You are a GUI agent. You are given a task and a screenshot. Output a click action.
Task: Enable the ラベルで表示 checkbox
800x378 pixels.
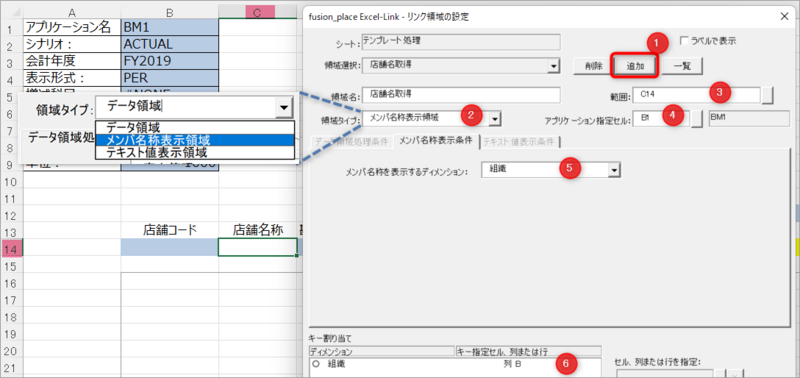click(684, 41)
